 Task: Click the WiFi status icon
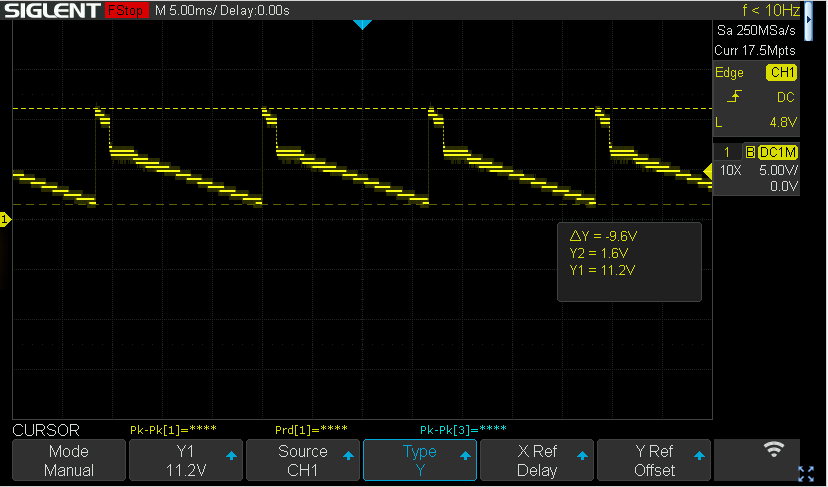[774, 449]
